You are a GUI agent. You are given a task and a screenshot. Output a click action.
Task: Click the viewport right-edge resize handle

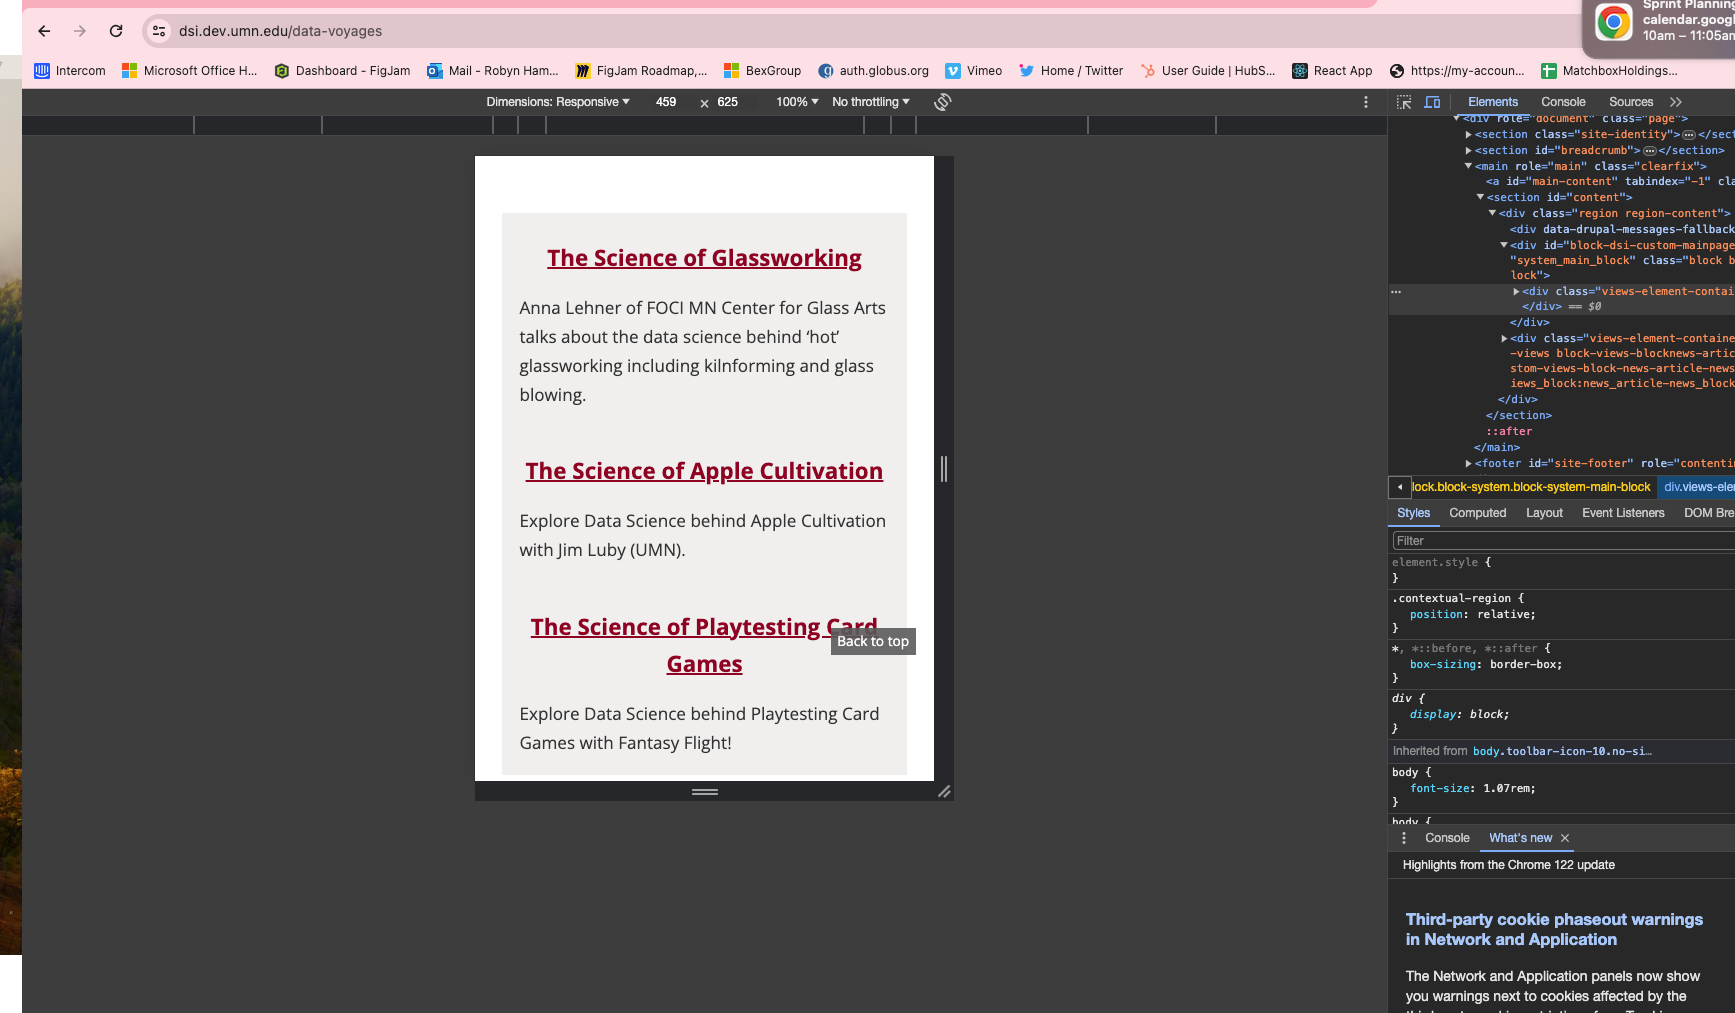pyautogui.click(x=943, y=468)
